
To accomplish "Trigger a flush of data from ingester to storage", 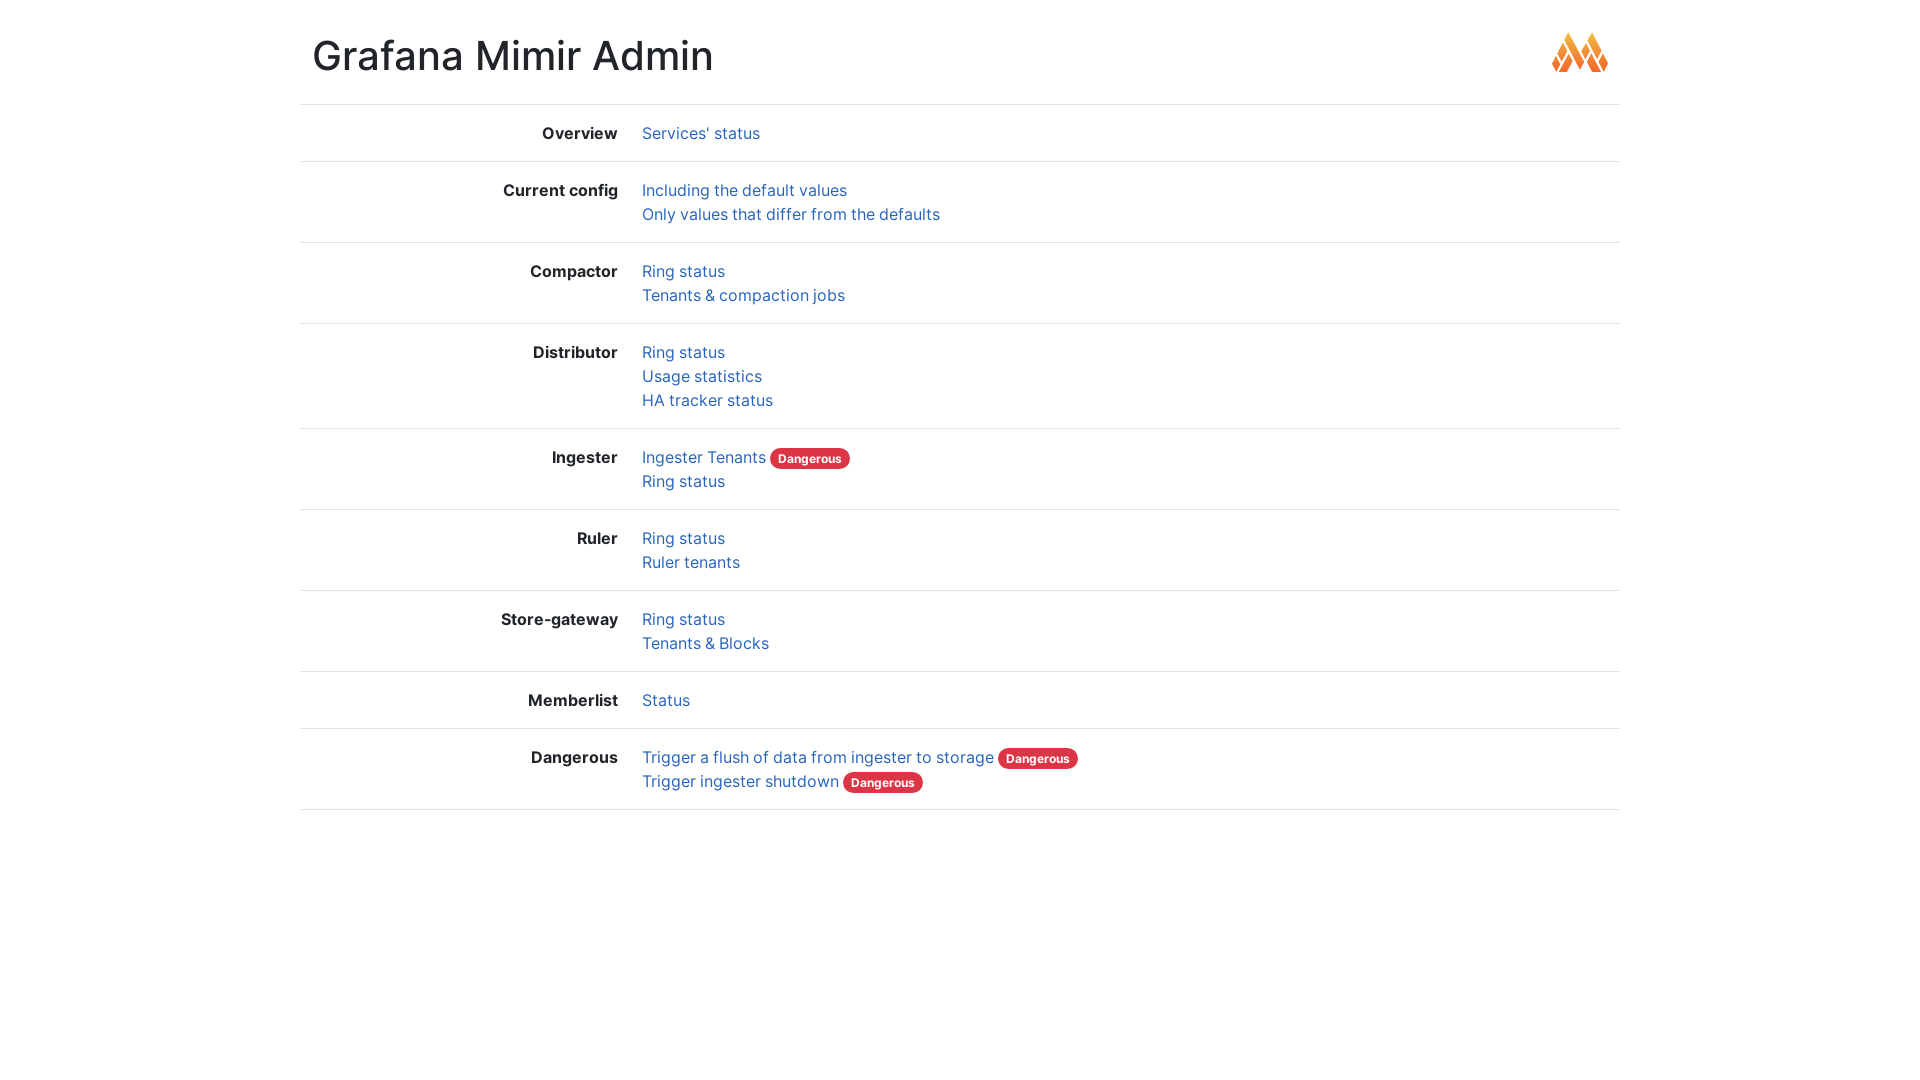I will click(818, 757).
